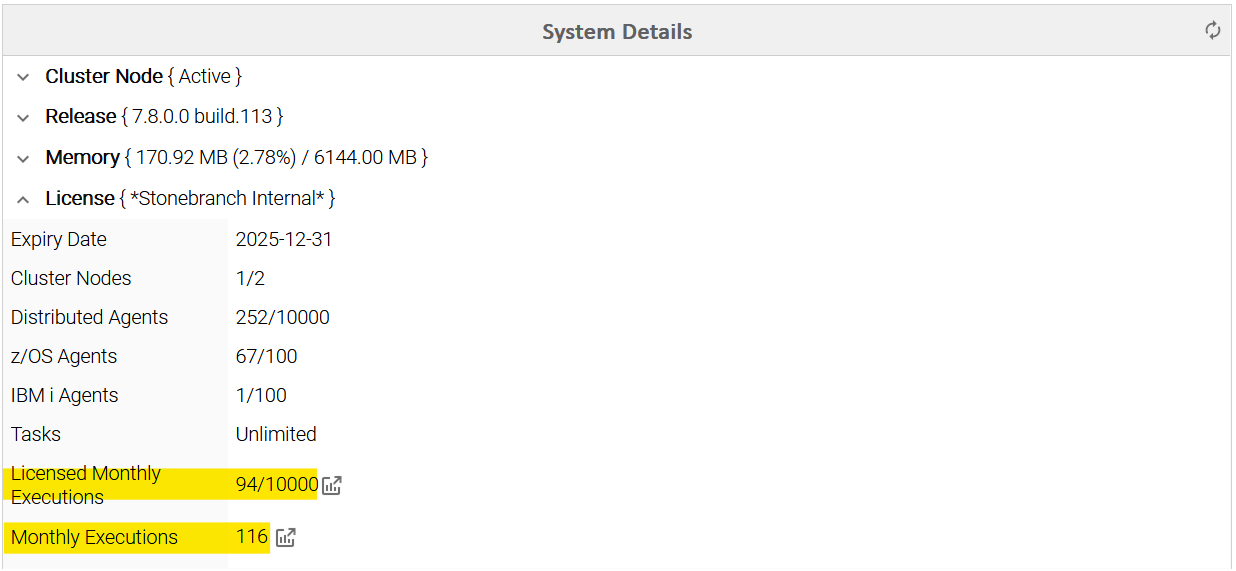The height and width of the screenshot is (571, 1236).
Task: Select the Memory usage heading text
Action: pos(236,158)
